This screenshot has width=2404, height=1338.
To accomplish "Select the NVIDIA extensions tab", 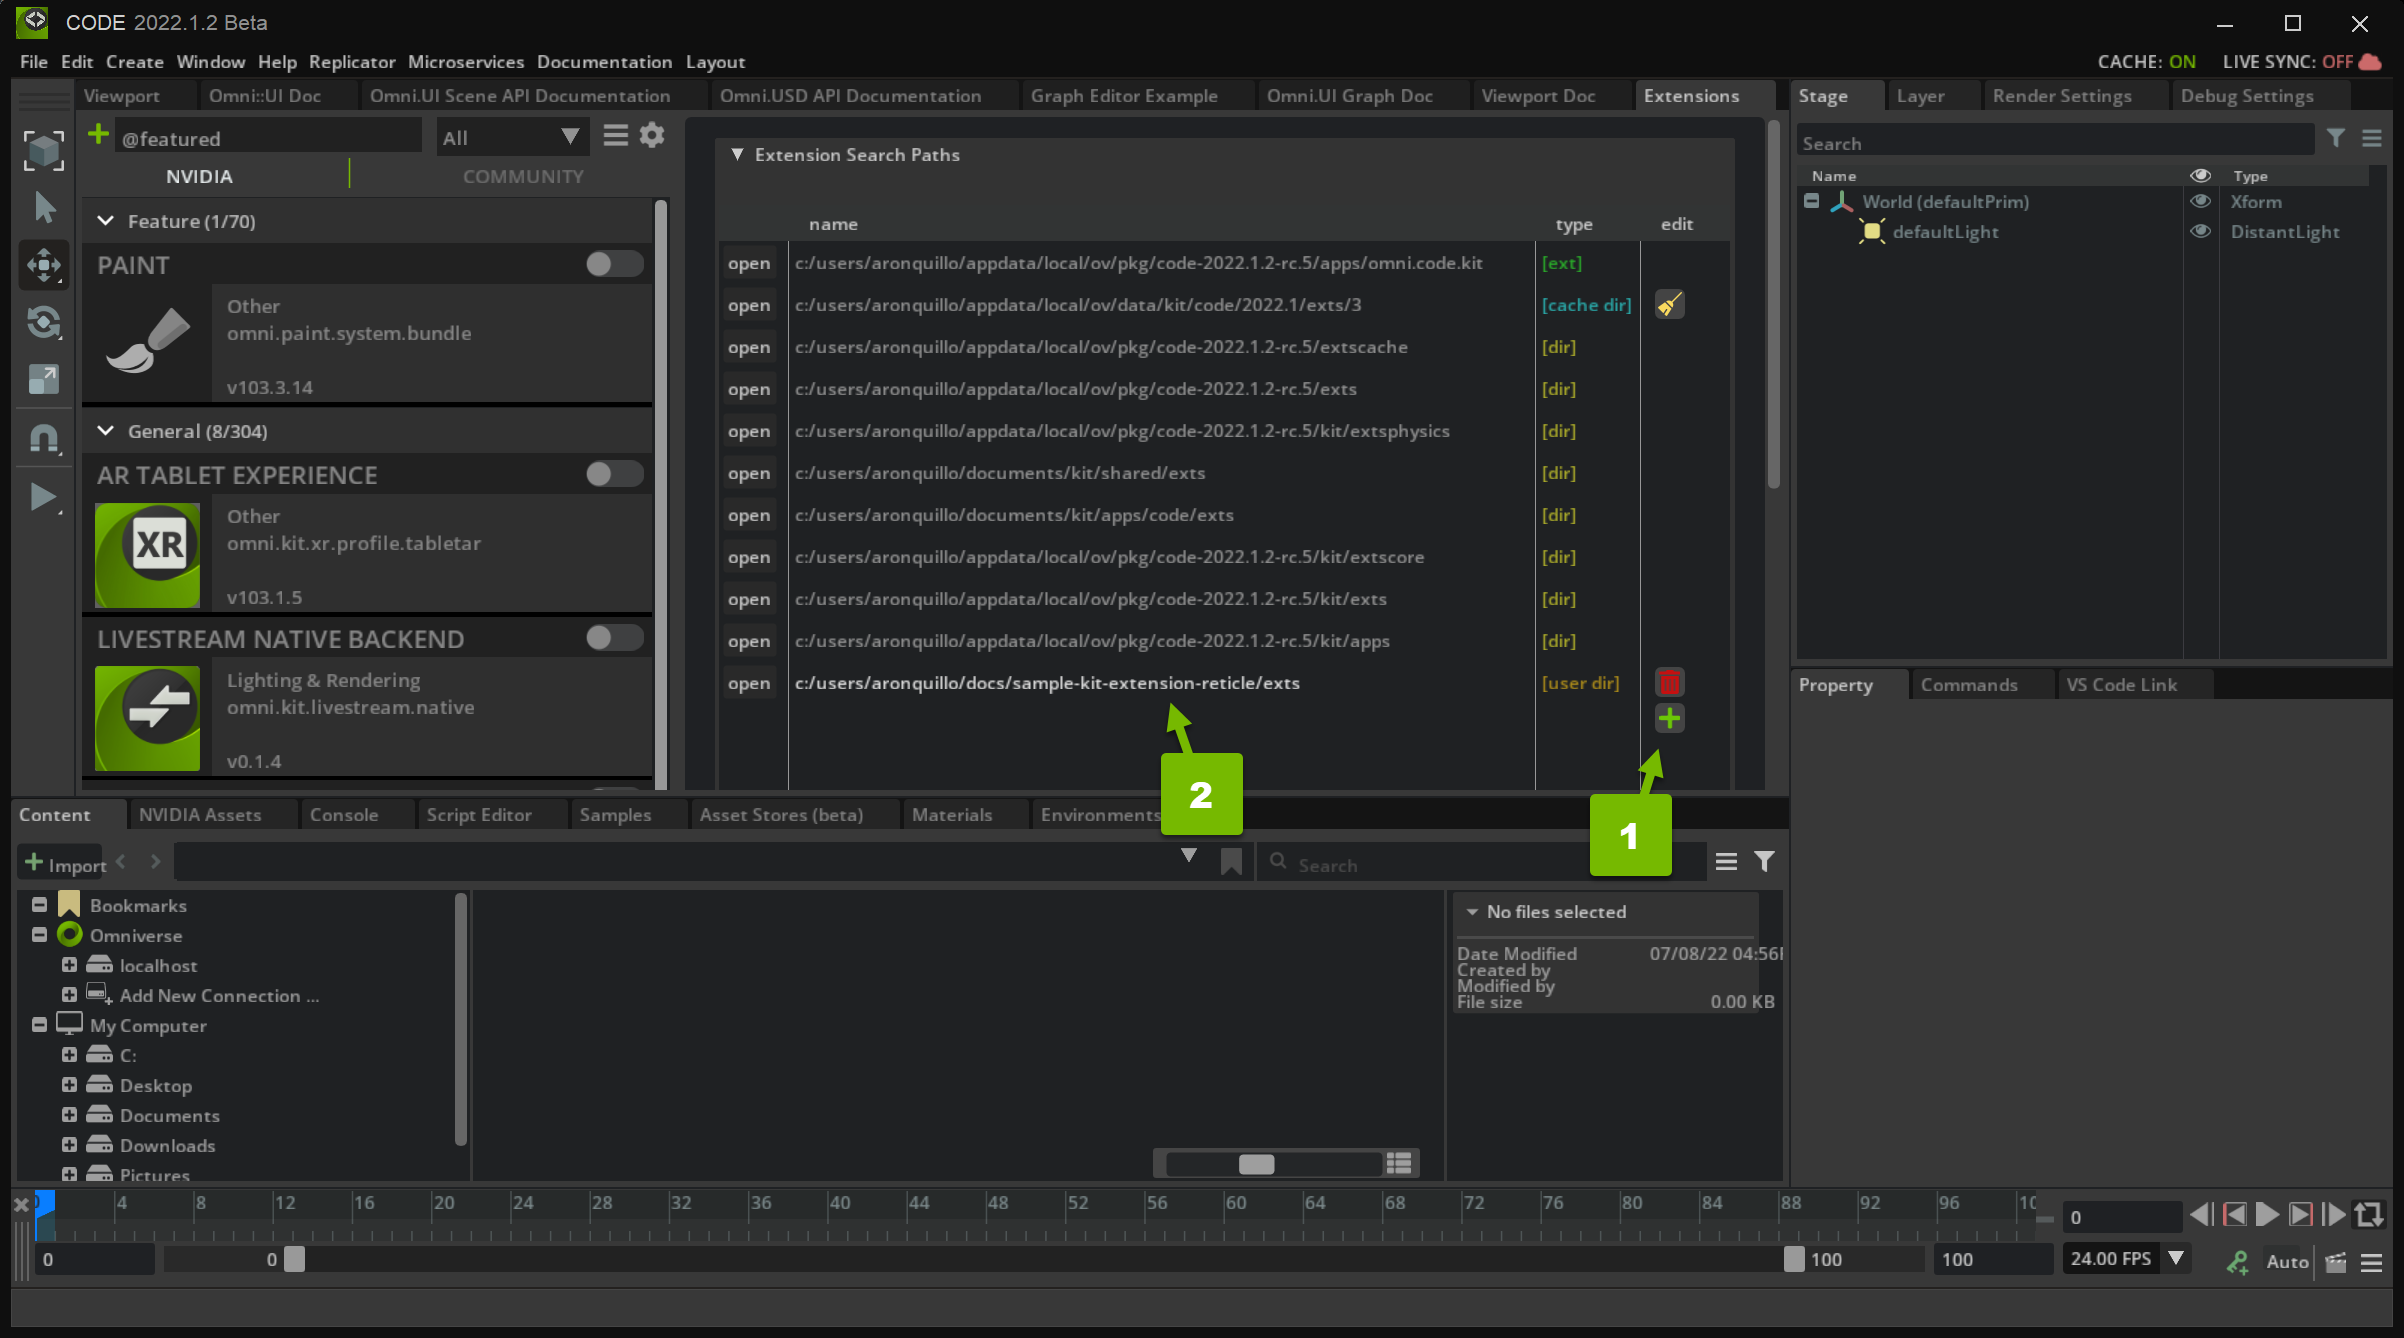I will point(199,176).
